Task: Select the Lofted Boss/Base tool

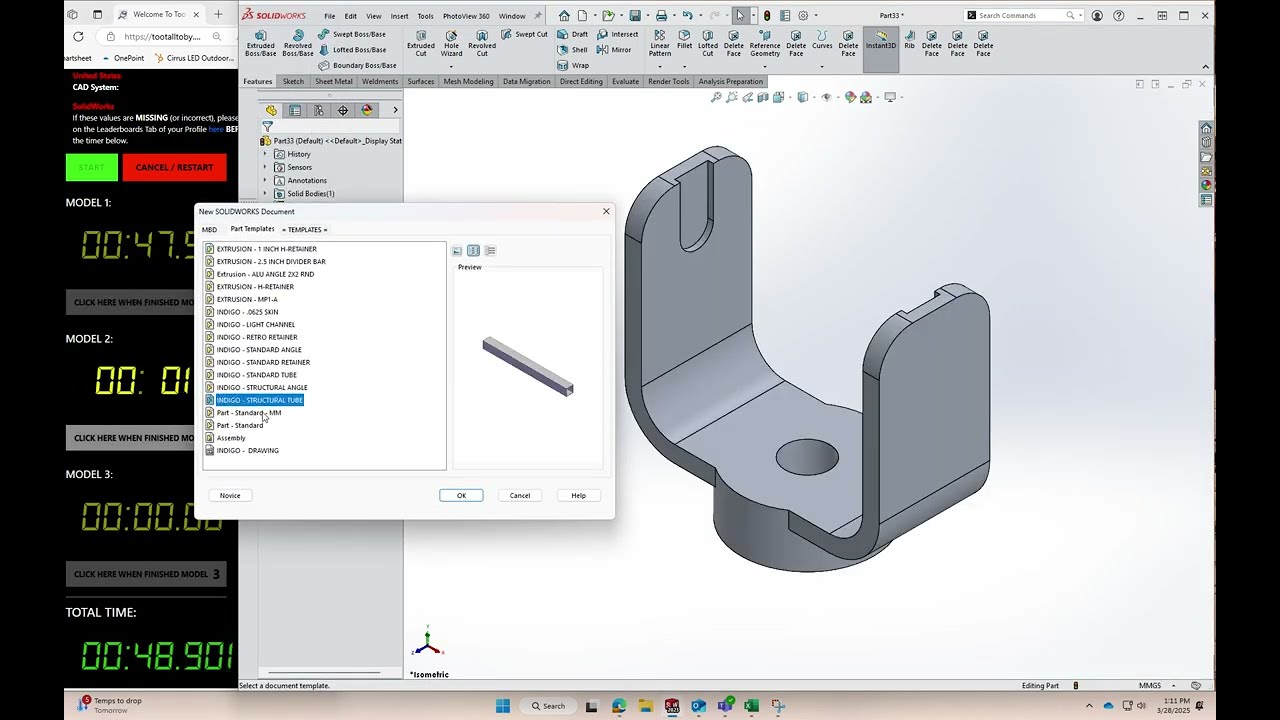Action: coord(352,50)
